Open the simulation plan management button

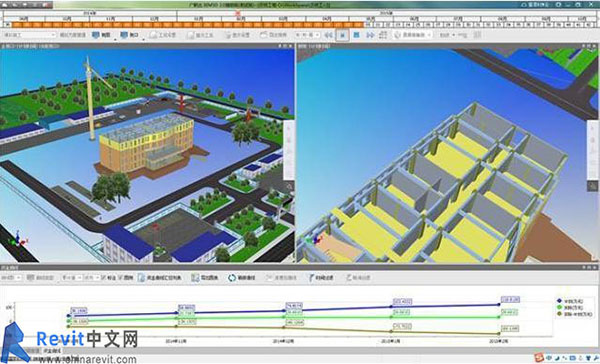pos(73,35)
